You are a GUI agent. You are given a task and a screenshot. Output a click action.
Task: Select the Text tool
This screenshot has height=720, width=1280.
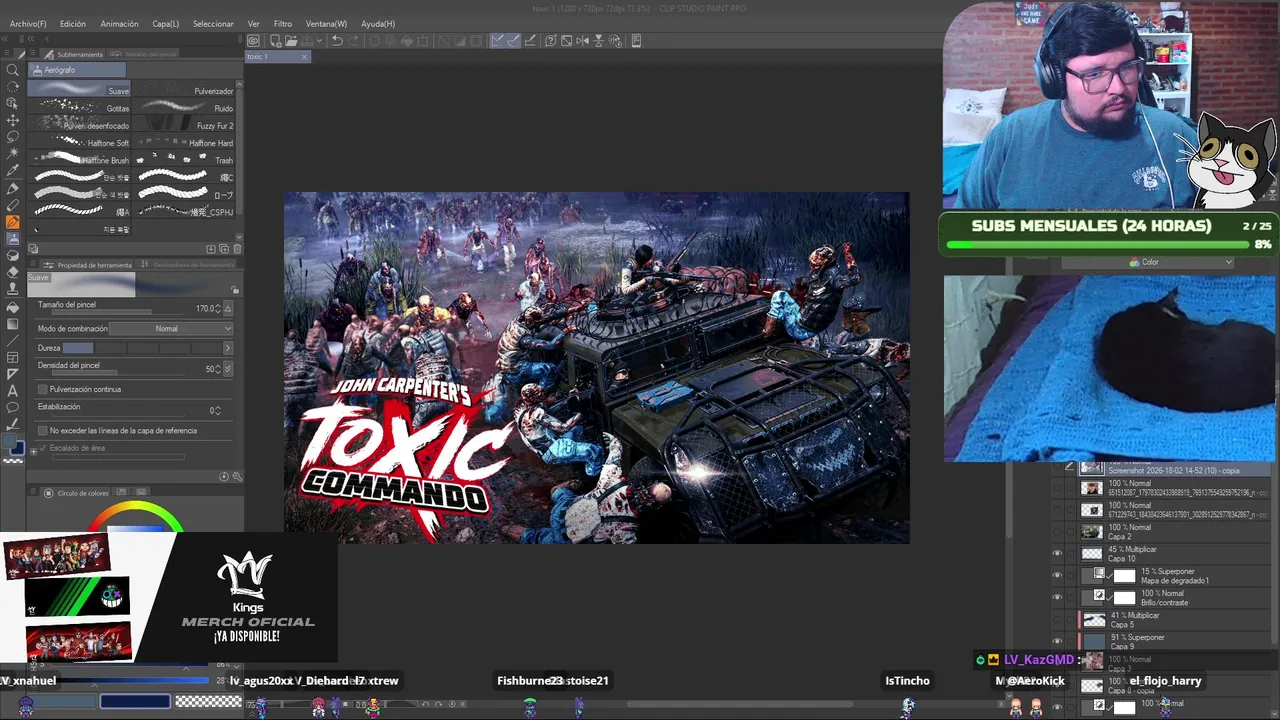click(13, 391)
